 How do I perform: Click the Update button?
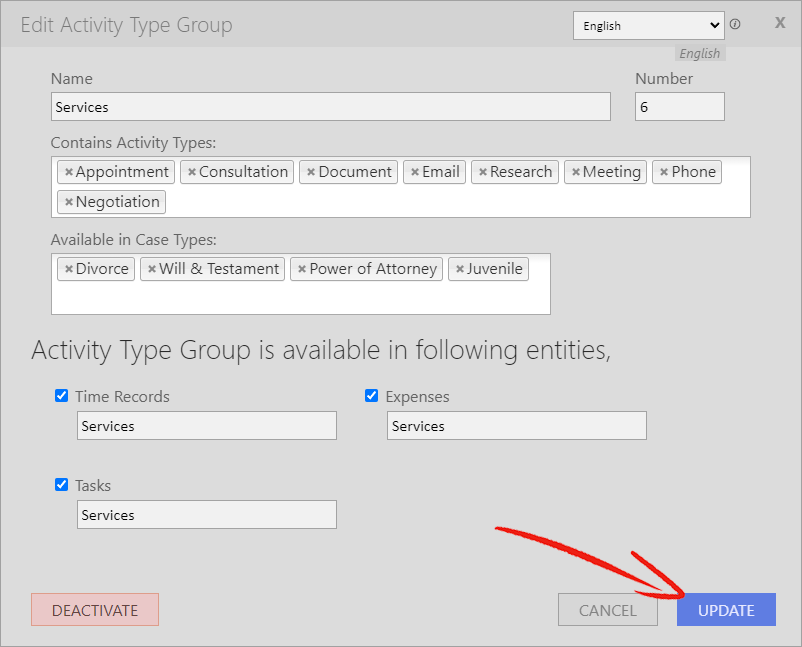tap(726, 610)
